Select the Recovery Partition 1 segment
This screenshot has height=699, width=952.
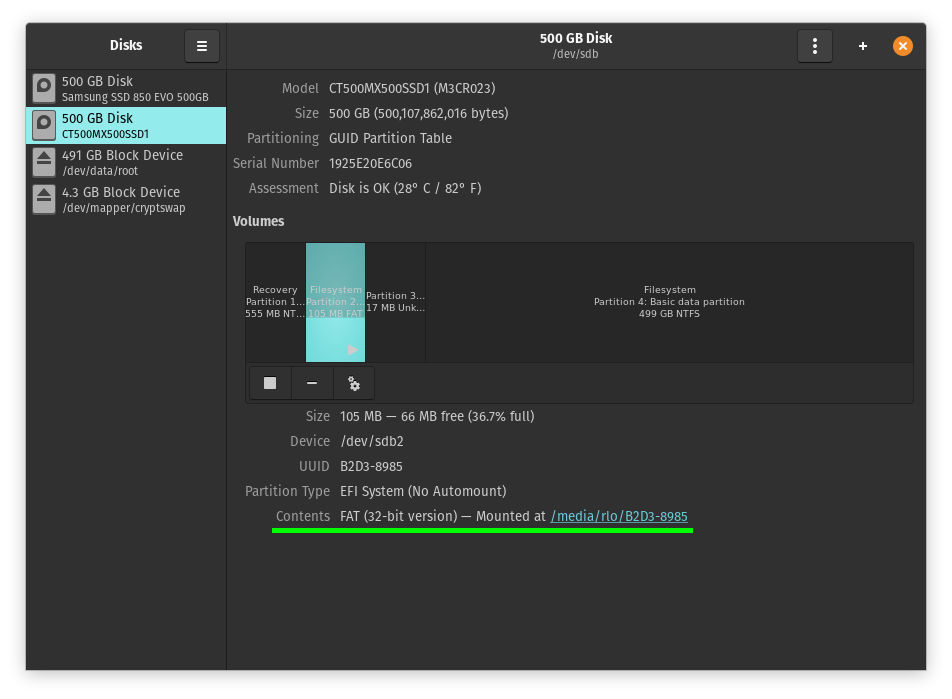click(x=276, y=301)
